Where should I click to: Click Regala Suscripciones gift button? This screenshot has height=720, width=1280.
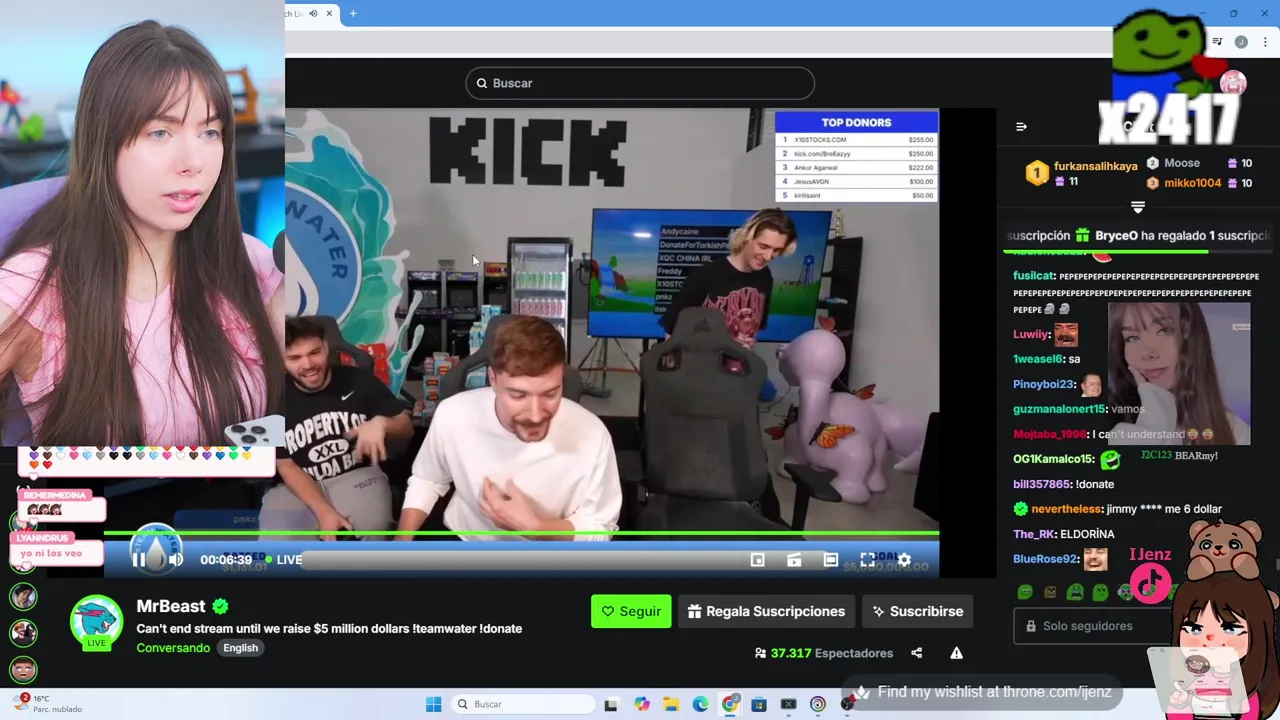pyautogui.click(x=767, y=611)
